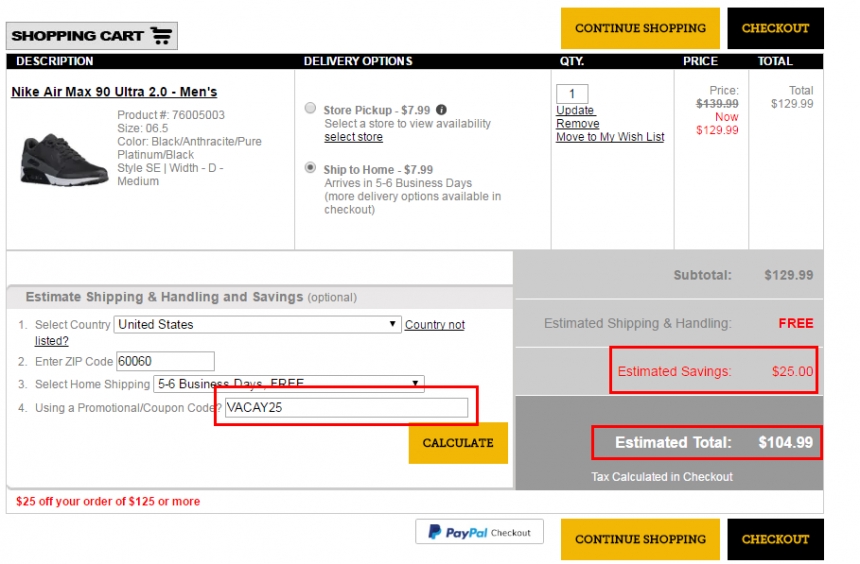Click Move to My Wish List link

click(610, 137)
